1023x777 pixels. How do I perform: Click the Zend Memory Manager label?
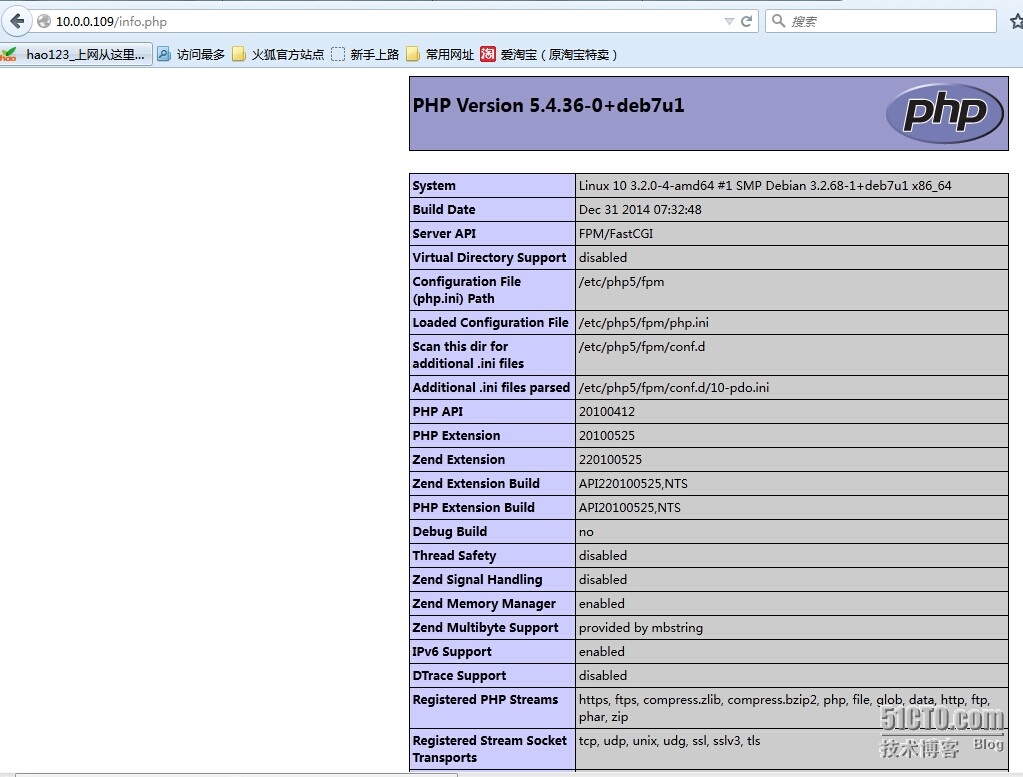point(484,604)
